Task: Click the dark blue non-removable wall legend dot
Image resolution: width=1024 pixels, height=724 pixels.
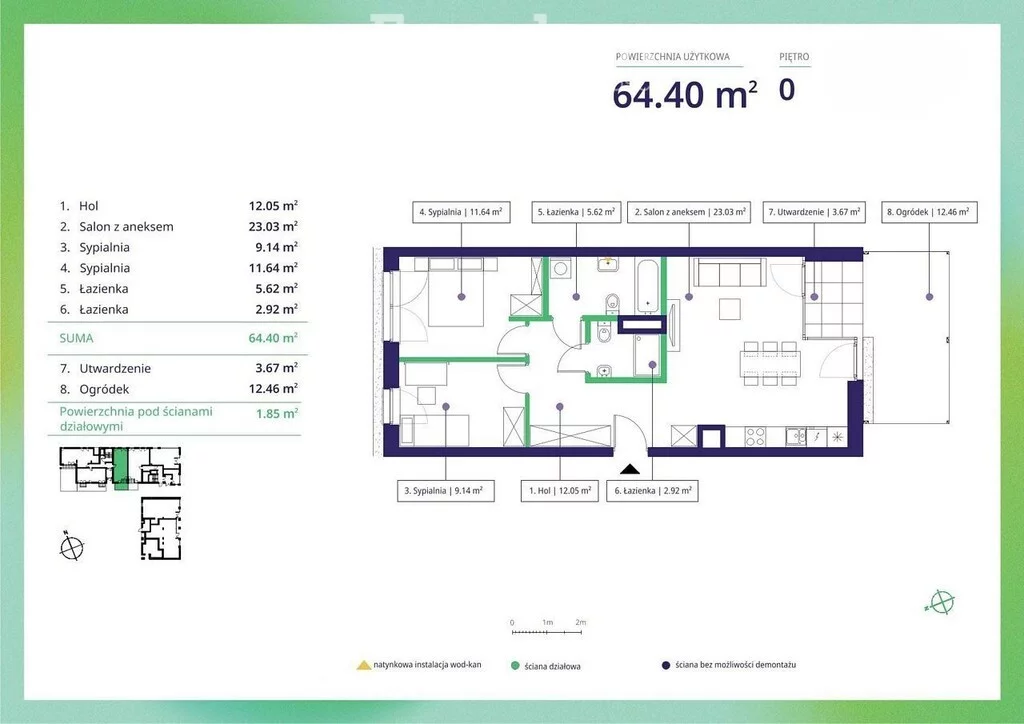Action: point(665,665)
